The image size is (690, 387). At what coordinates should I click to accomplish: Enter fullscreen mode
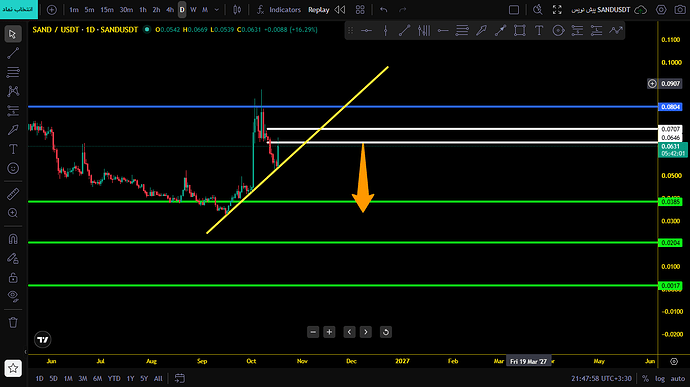(557, 10)
